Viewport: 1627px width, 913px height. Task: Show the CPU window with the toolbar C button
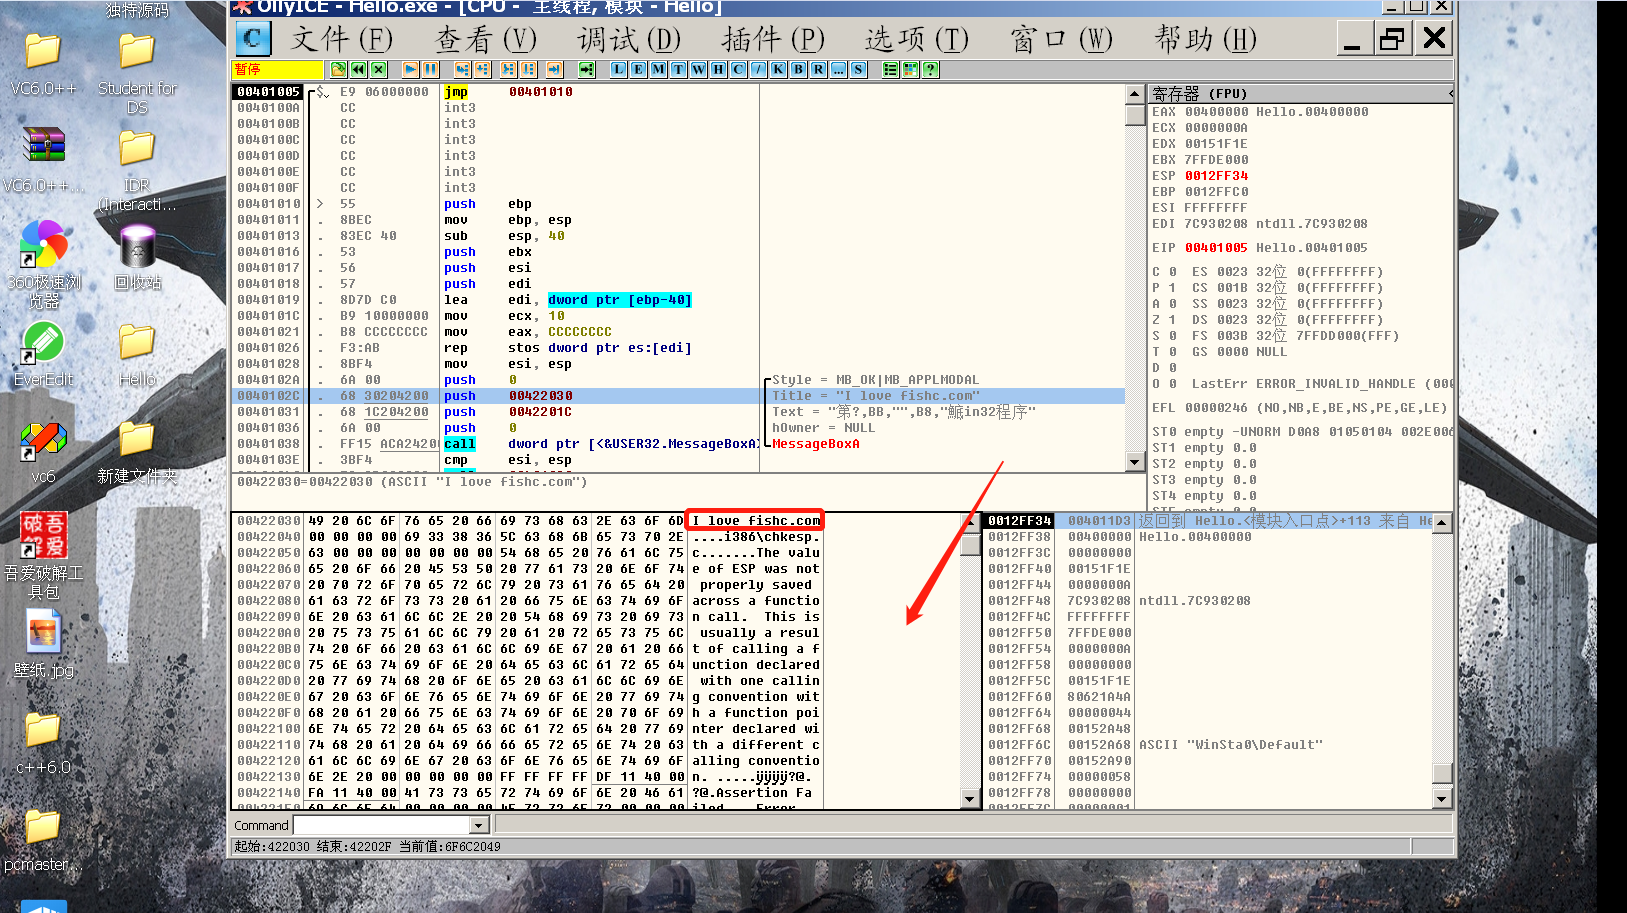(x=739, y=69)
